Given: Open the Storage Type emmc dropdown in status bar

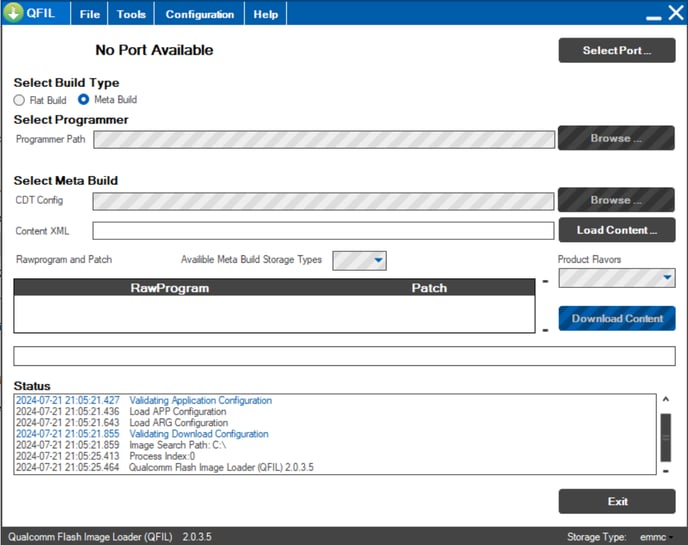Looking at the screenshot, I should tap(656, 537).
